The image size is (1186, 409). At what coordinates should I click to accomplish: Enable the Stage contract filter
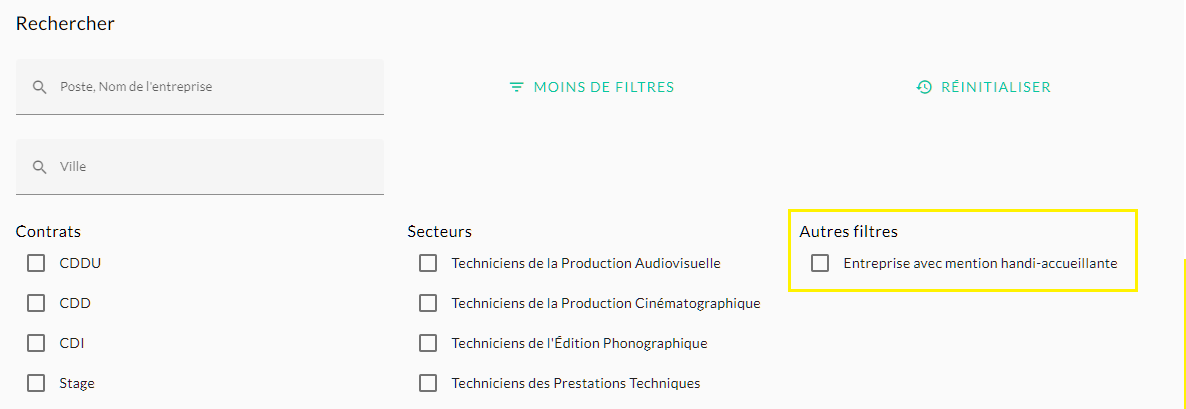36,383
